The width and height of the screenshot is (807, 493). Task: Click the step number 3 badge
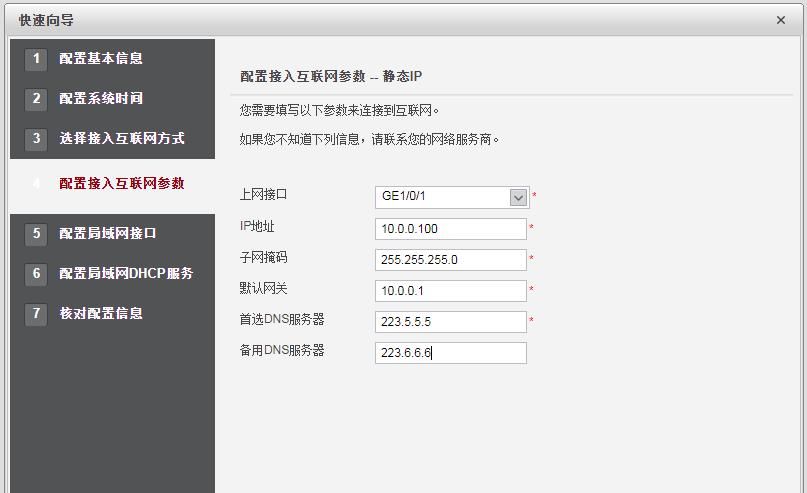click(x=36, y=138)
